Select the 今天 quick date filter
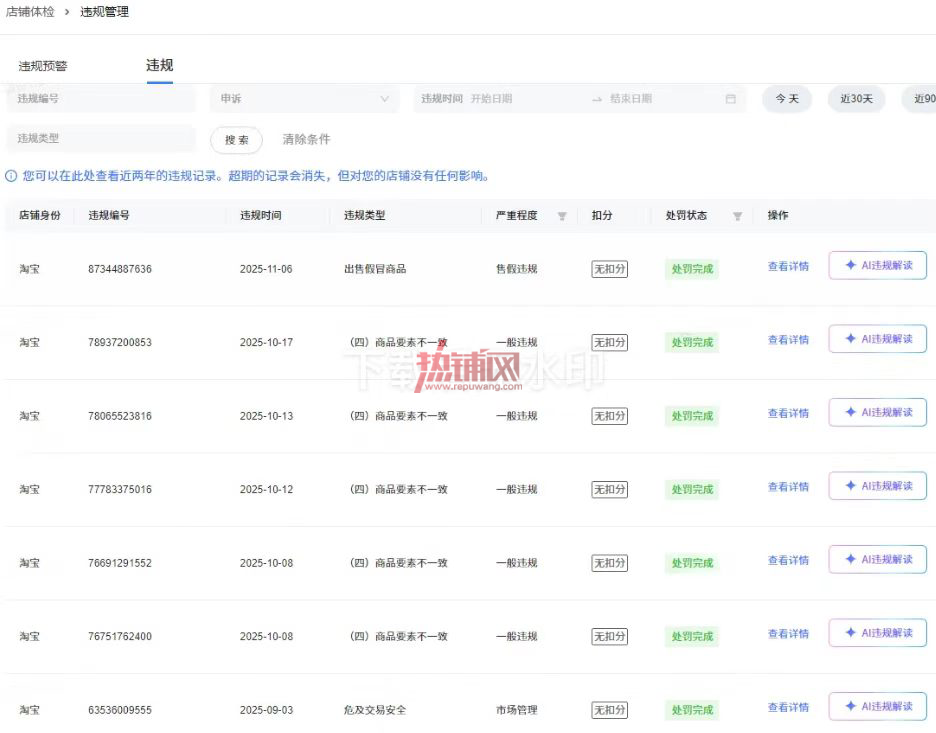The image size is (936, 733). [x=787, y=99]
